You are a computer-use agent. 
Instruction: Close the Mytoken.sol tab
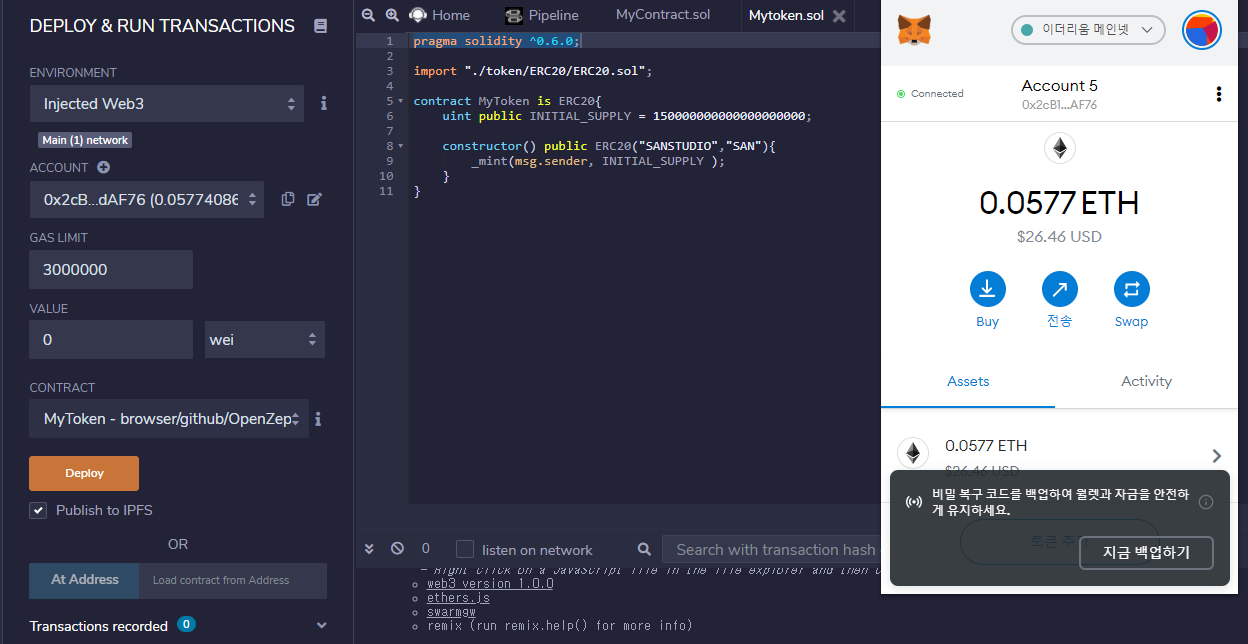click(839, 16)
